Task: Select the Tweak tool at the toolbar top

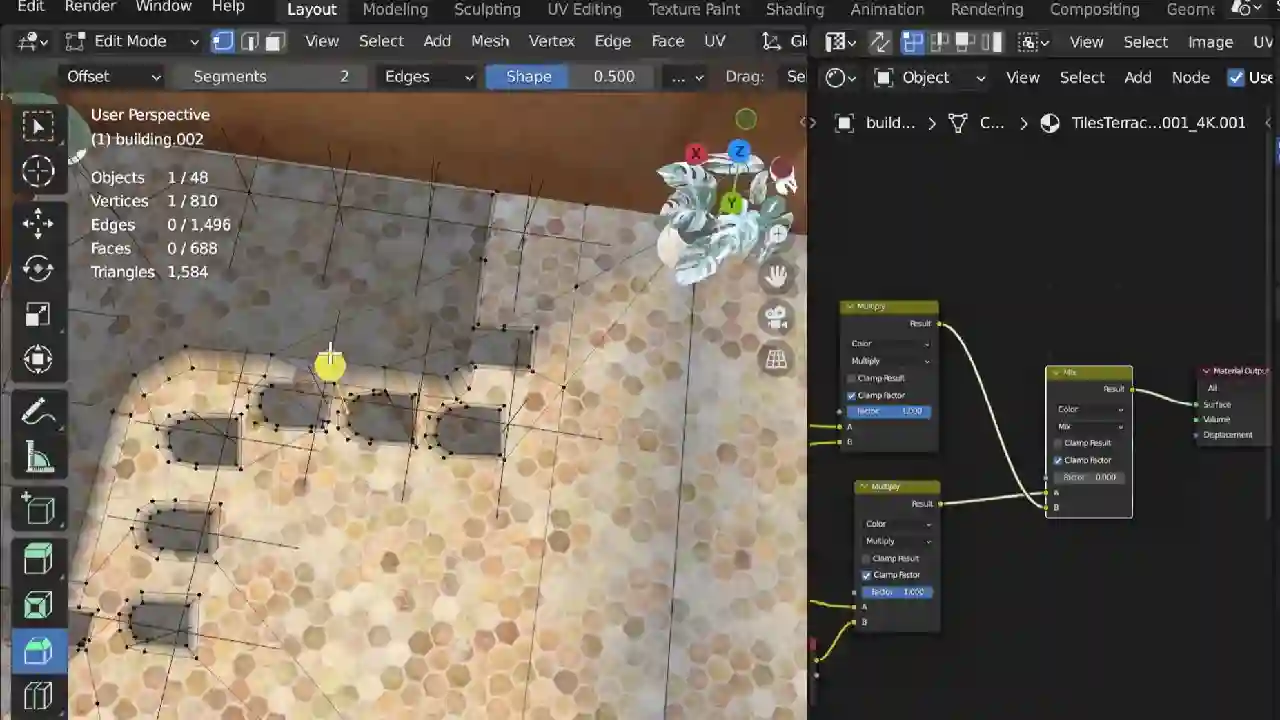Action: point(38,125)
